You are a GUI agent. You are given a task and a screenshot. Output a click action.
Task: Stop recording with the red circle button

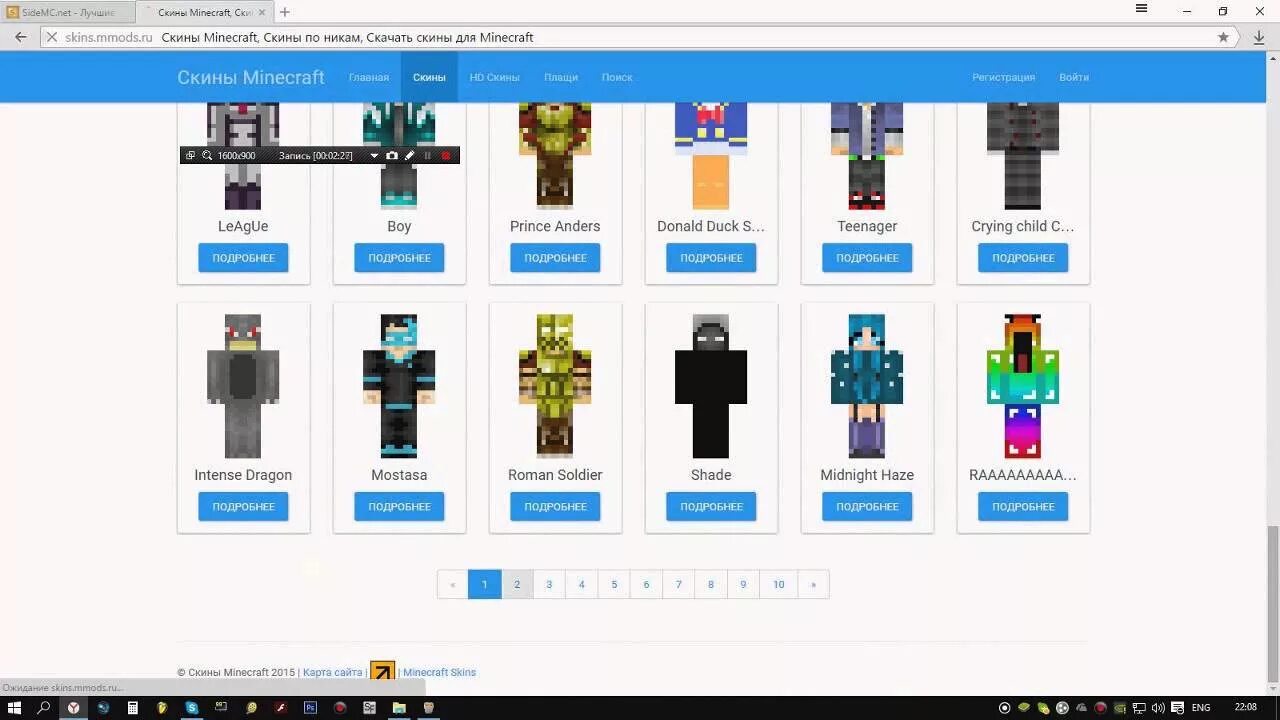[x=446, y=155]
